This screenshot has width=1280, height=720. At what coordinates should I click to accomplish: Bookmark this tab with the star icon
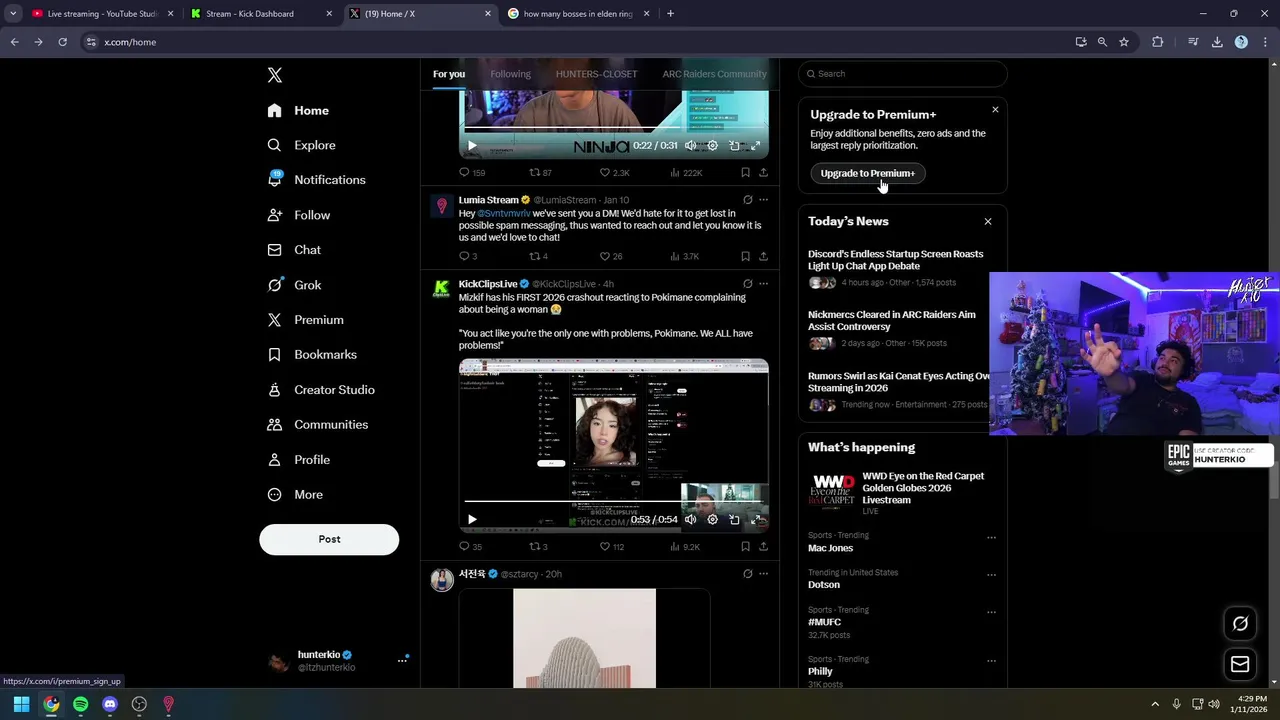pos(1124,42)
